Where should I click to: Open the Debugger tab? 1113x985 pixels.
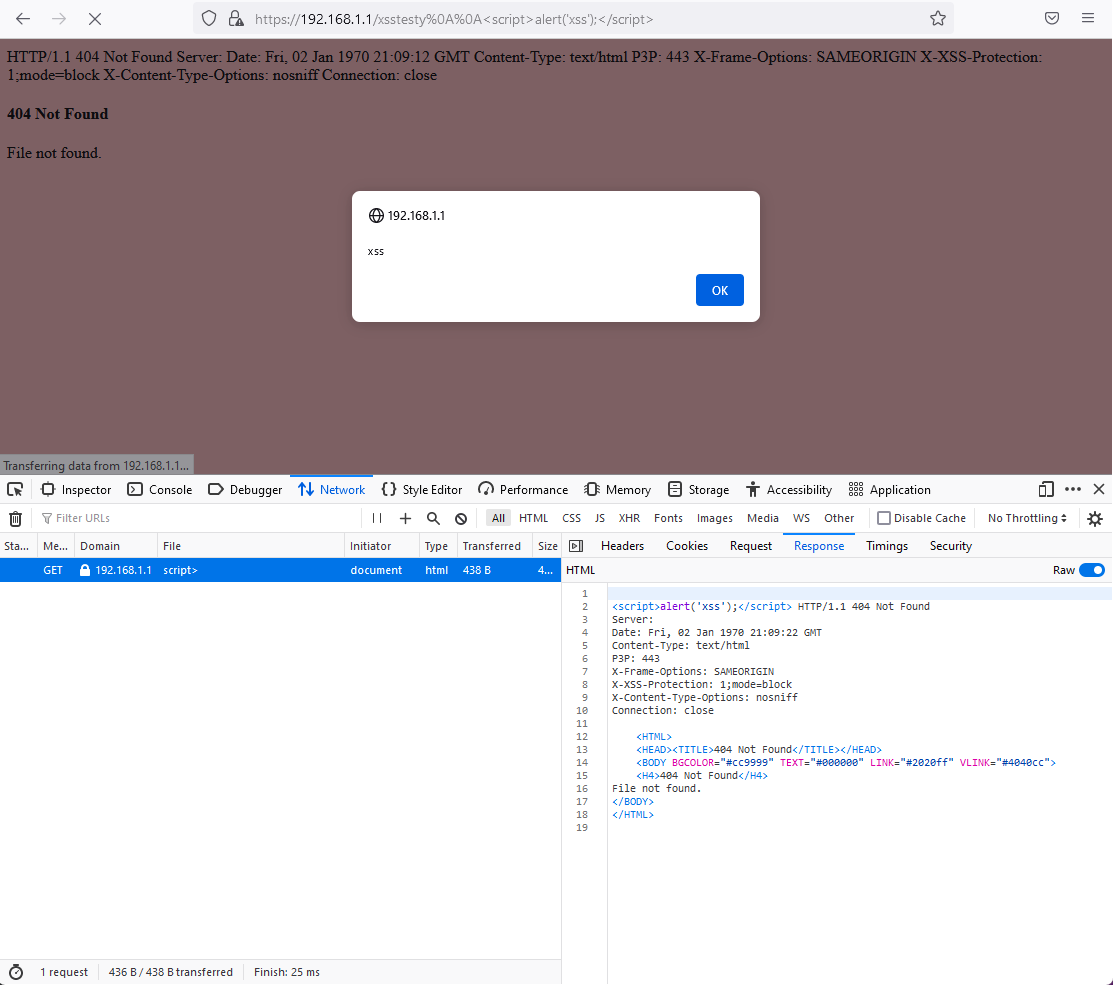(x=245, y=490)
